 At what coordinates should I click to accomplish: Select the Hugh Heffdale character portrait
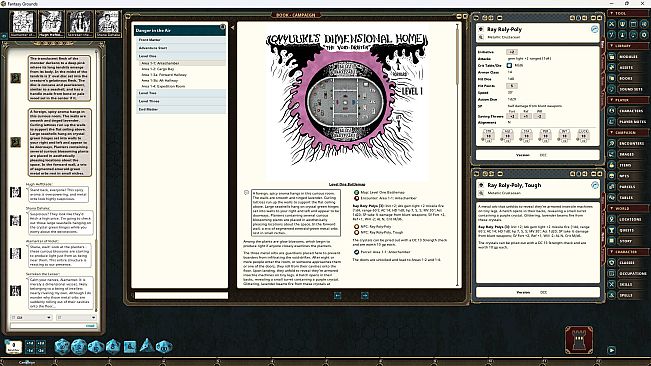[x=51, y=23]
